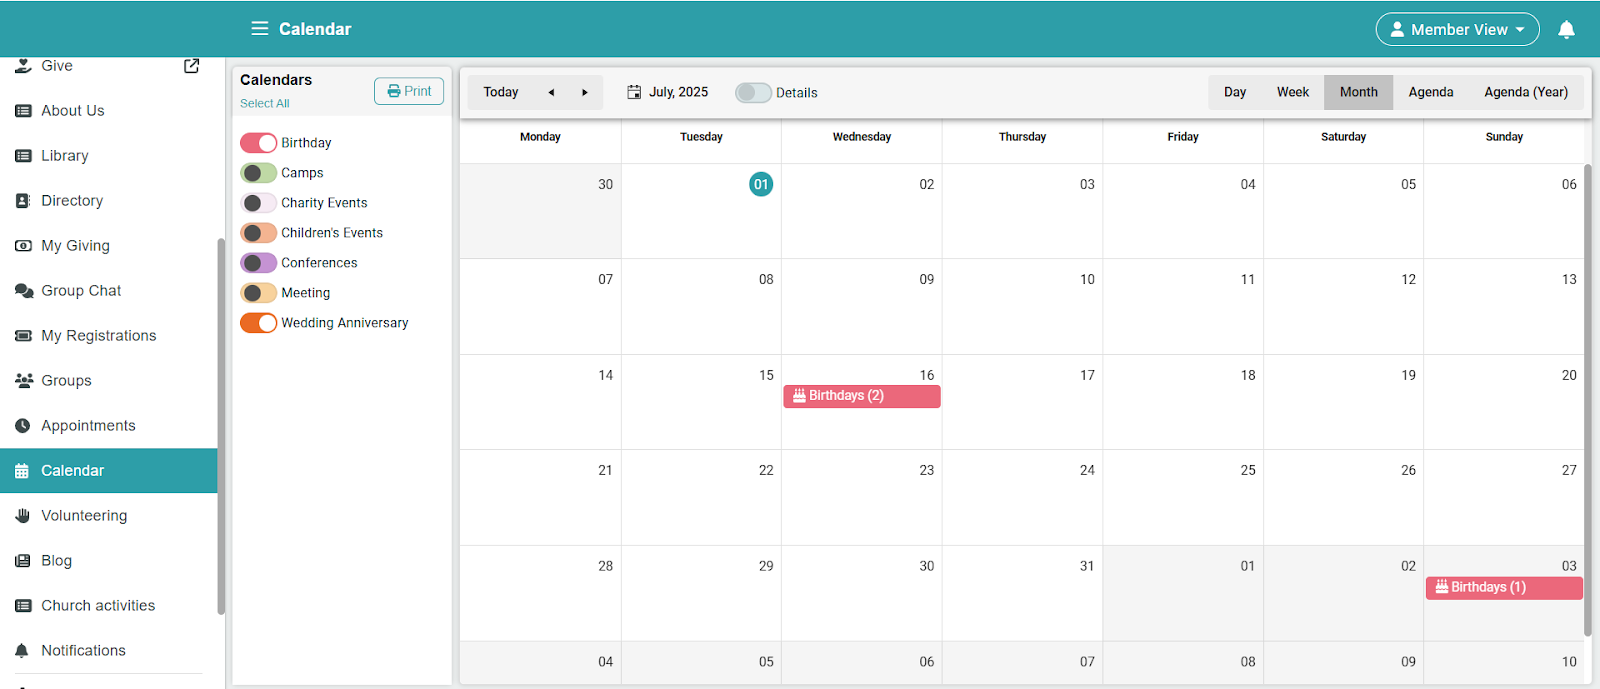The image size is (1600, 689).
Task: Click the user icon in Member View
Action: click(1397, 30)
